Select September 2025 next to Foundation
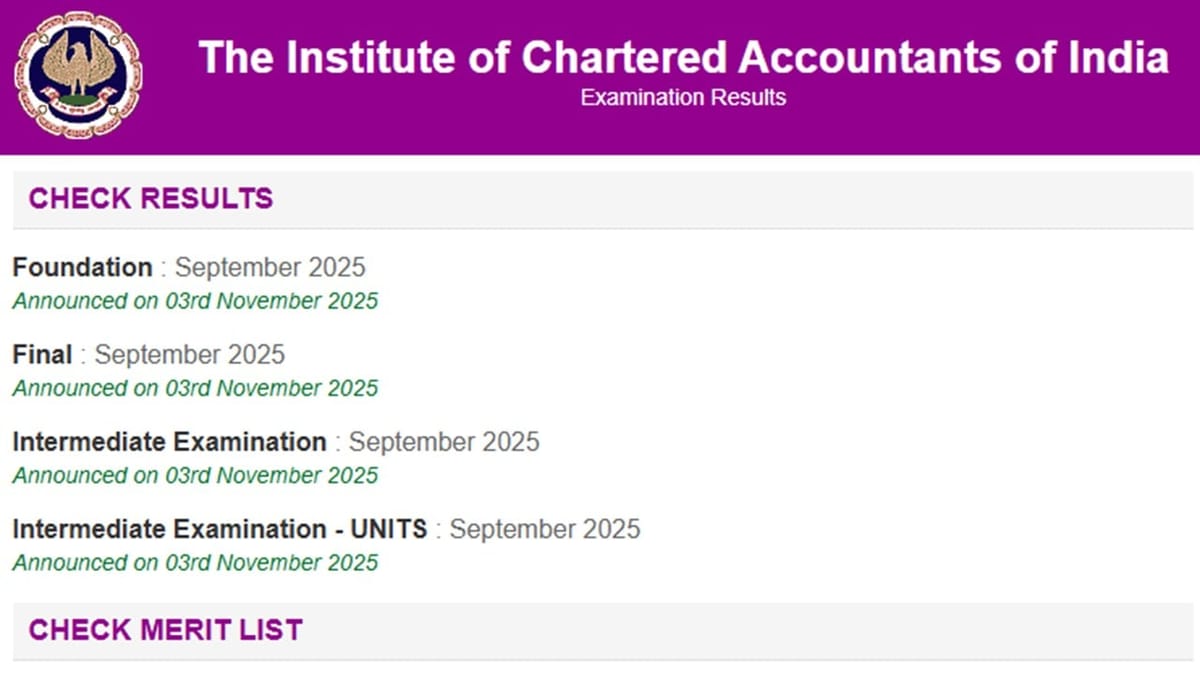Image resolution: width=1200 pixels, height=675 pixels. pos(270,267)
